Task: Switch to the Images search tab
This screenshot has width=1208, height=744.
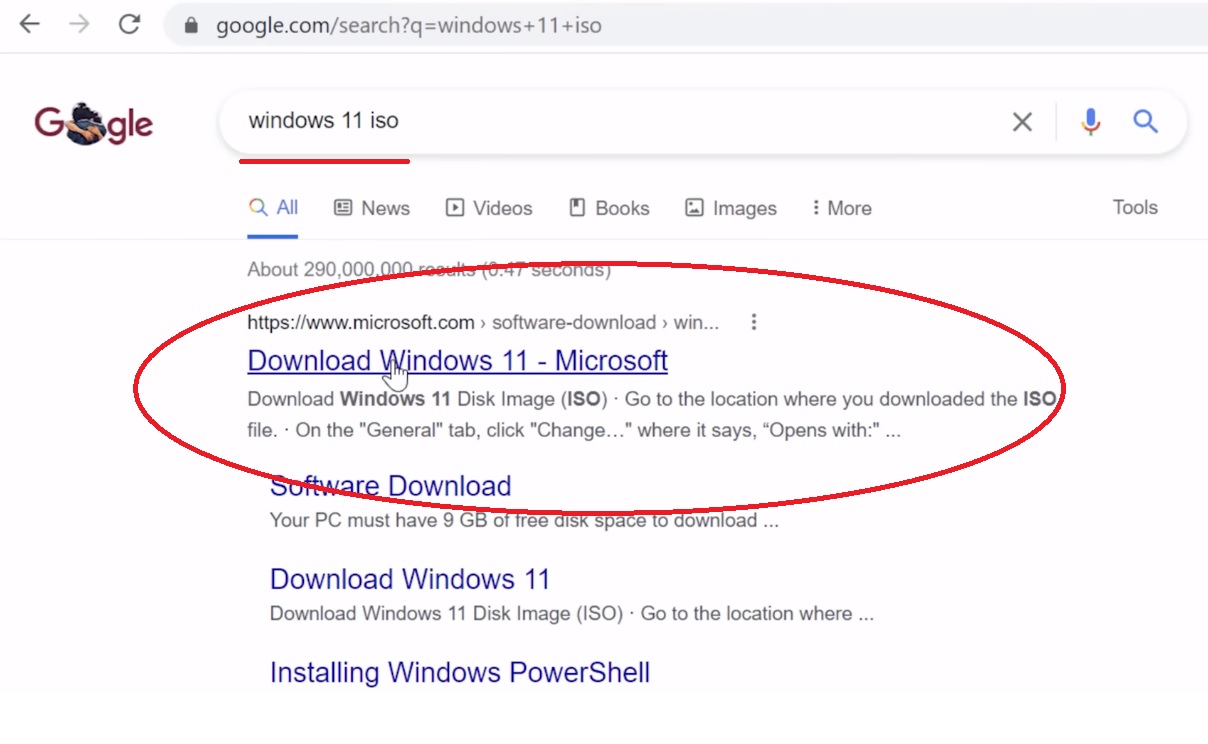Action: tap(731, 207)
